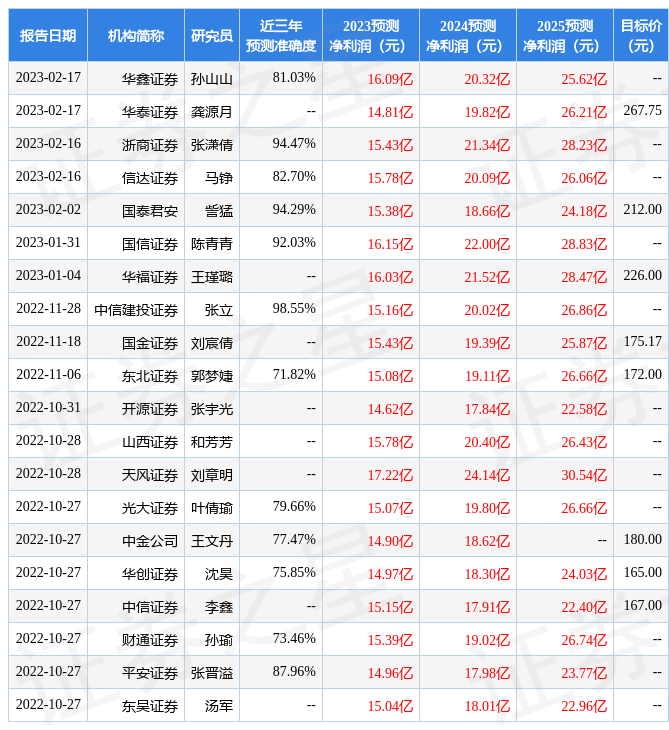Click researcher name 张立
This screenshot has width=669, height=730.
(x=219, y=310)
